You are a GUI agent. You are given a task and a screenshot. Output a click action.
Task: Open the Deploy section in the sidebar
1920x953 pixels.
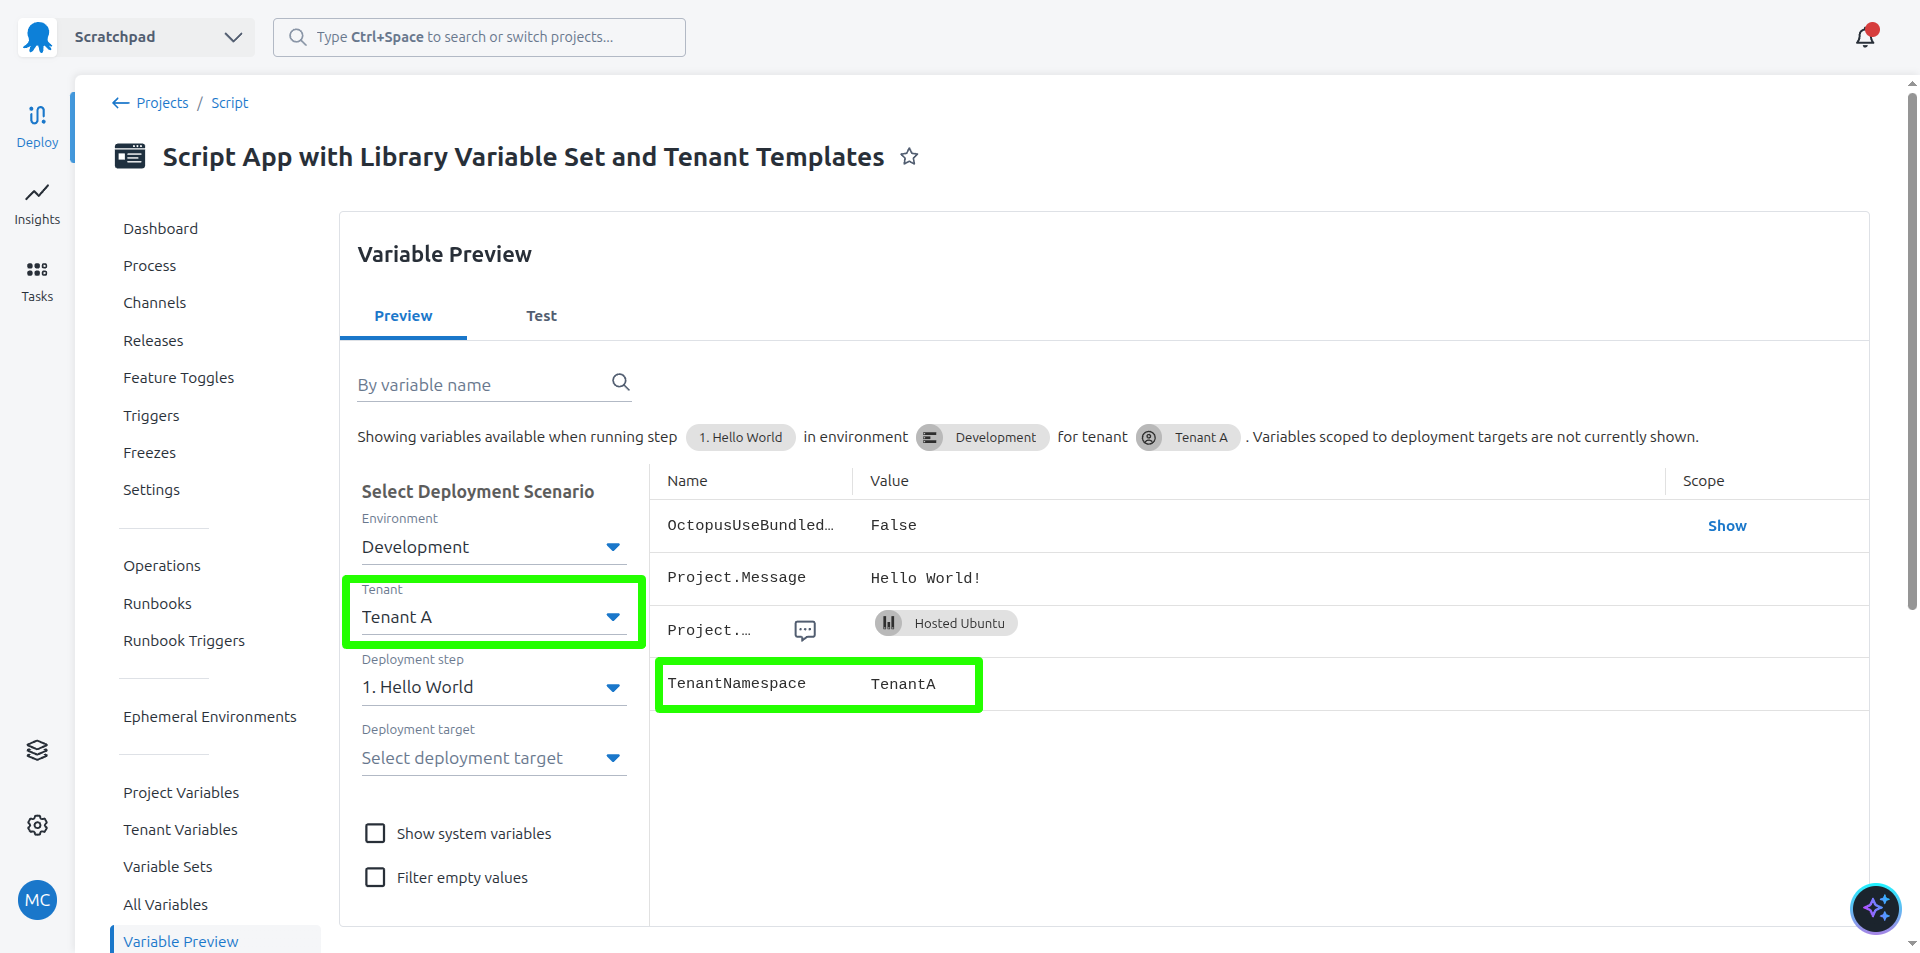37,125
